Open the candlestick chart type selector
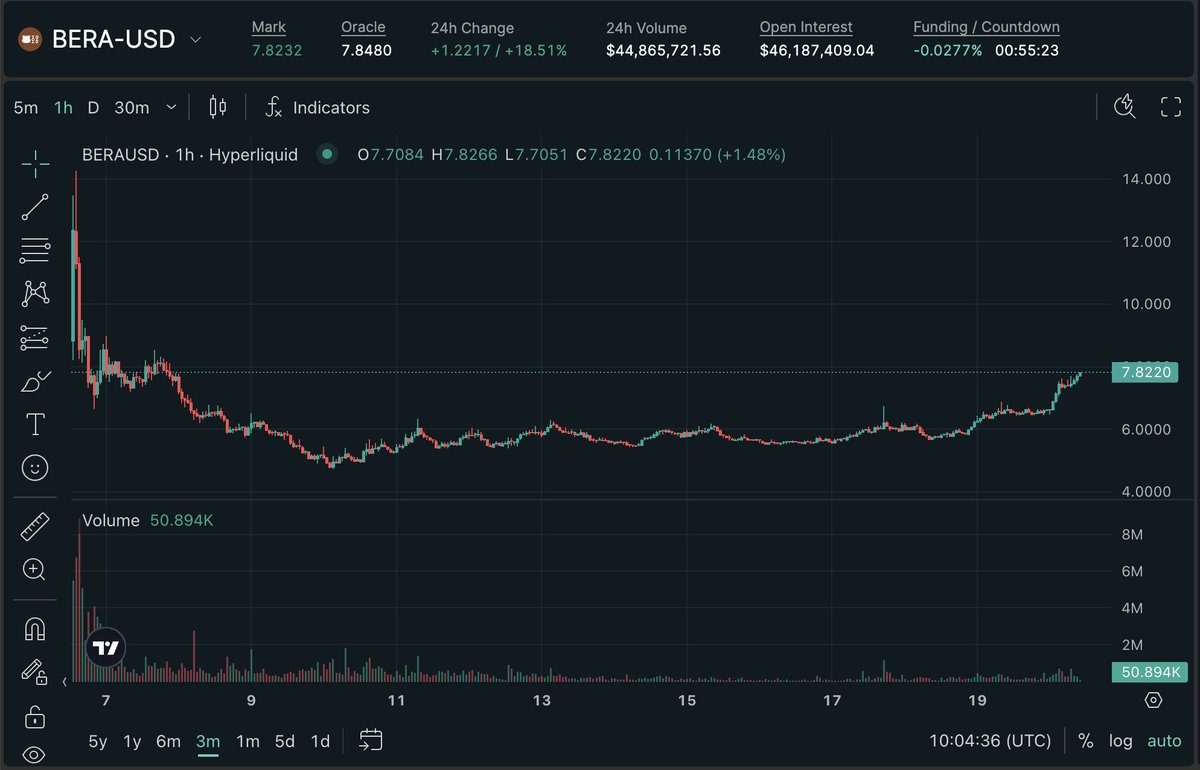The width and height of the screenshot is (1200, 770). pos(218,107)
